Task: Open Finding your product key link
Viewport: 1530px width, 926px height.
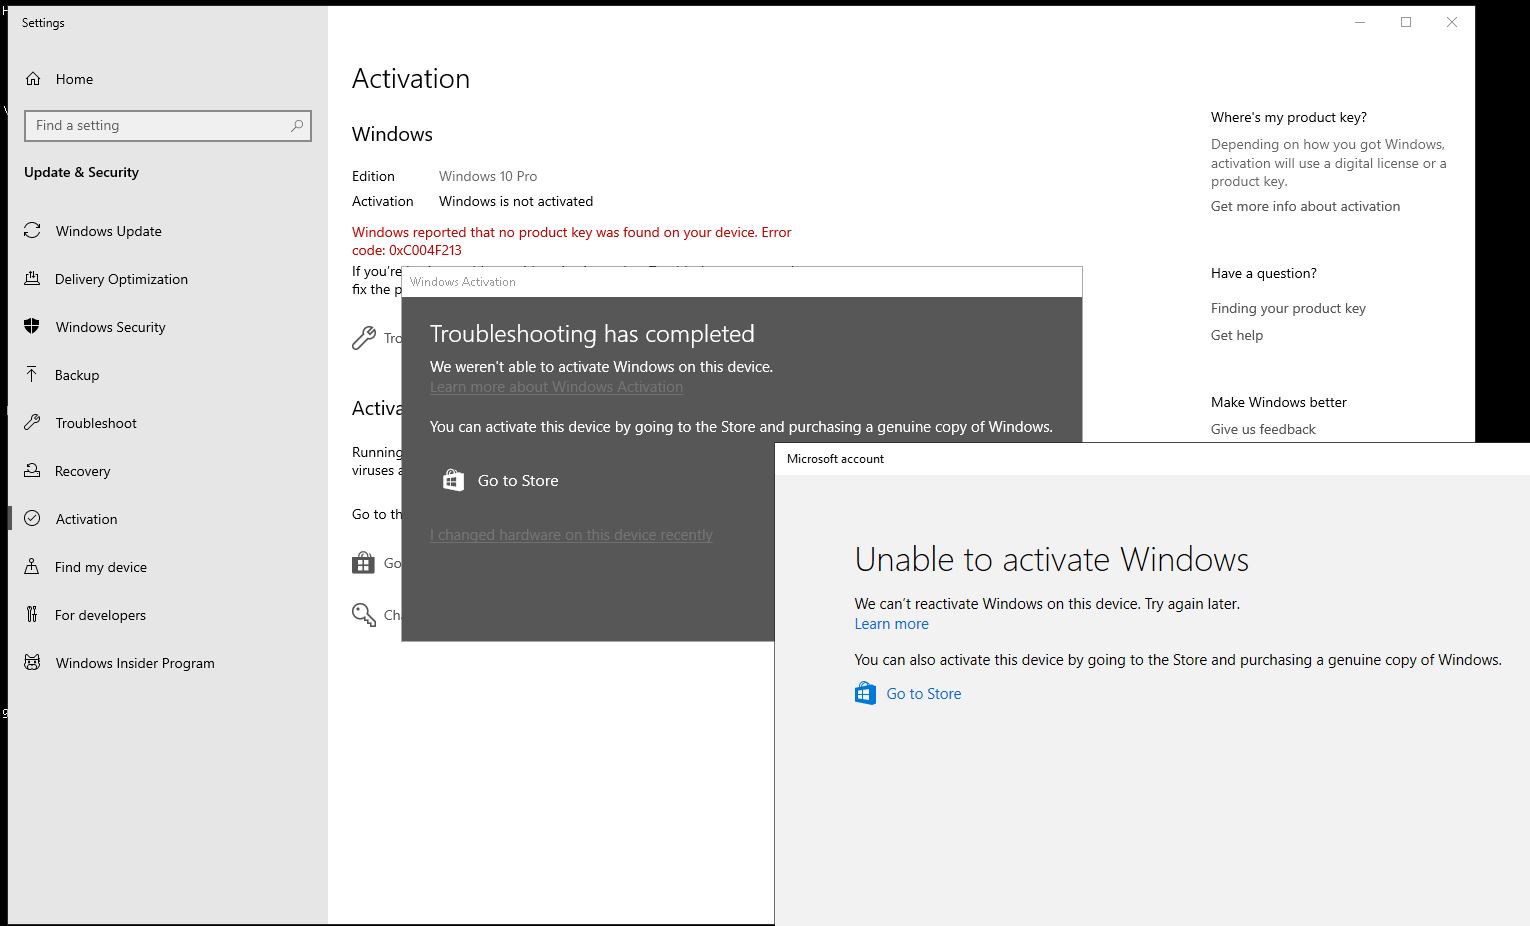Action: pyautogui.click(x=1288, y=308)
